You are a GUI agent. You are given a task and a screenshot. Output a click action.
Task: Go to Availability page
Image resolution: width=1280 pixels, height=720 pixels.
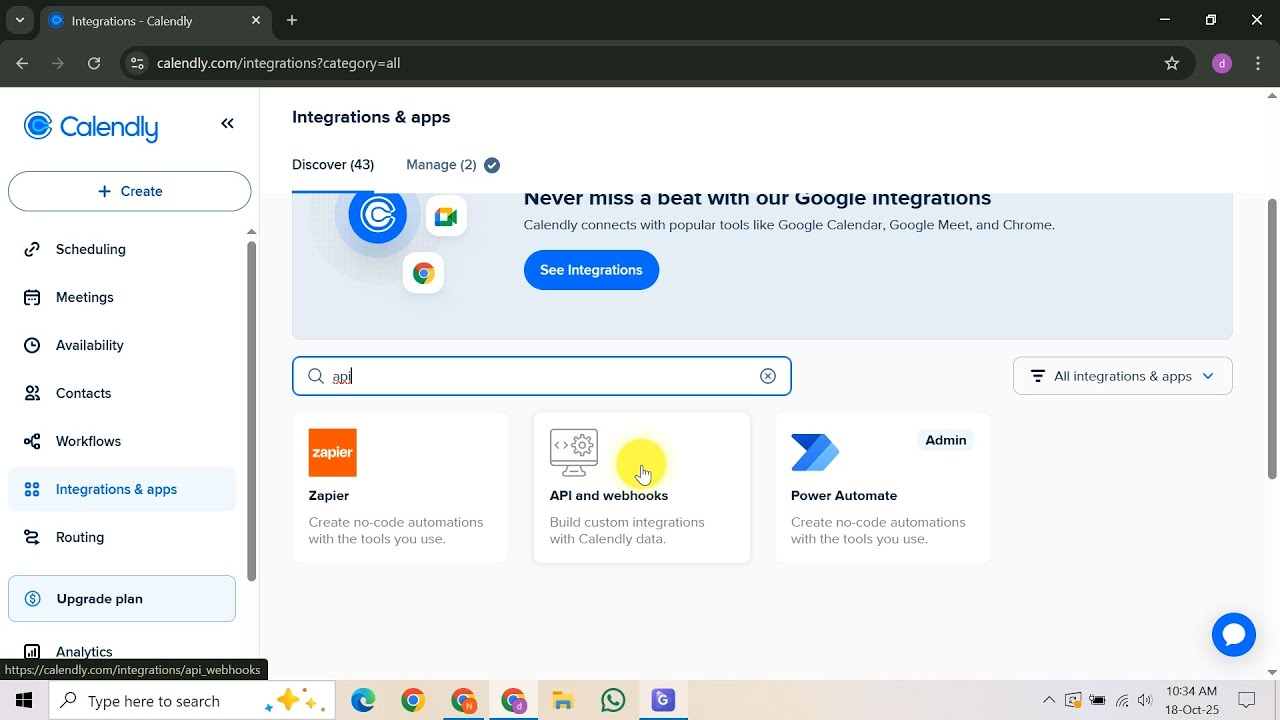89,345
